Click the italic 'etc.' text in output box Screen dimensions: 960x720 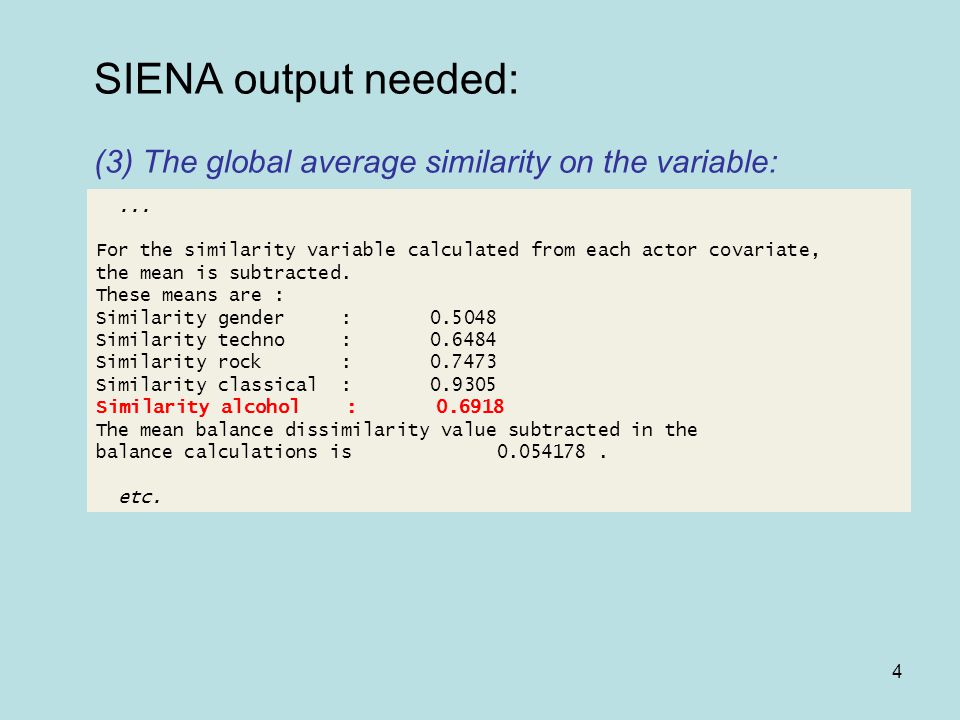(140, 497)
